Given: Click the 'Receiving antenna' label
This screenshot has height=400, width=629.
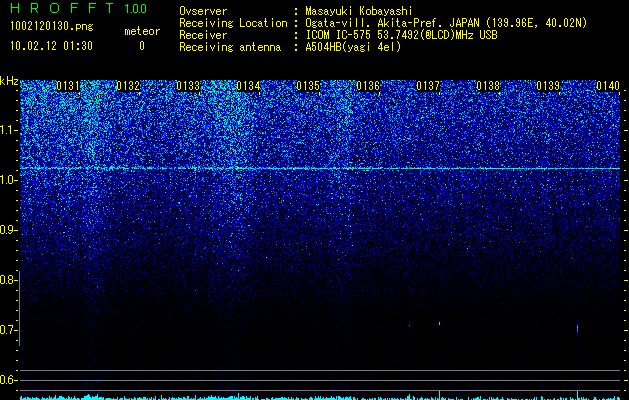Looking at the screenshot, I should pyautogui.click(x=230, y=47).
